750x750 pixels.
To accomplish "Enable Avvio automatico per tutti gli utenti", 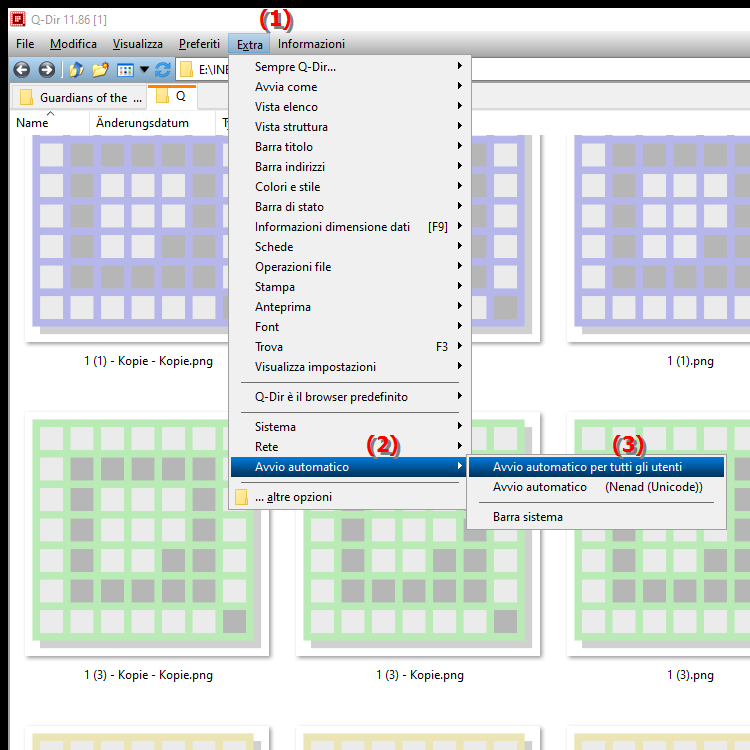I will coord(596,467).
